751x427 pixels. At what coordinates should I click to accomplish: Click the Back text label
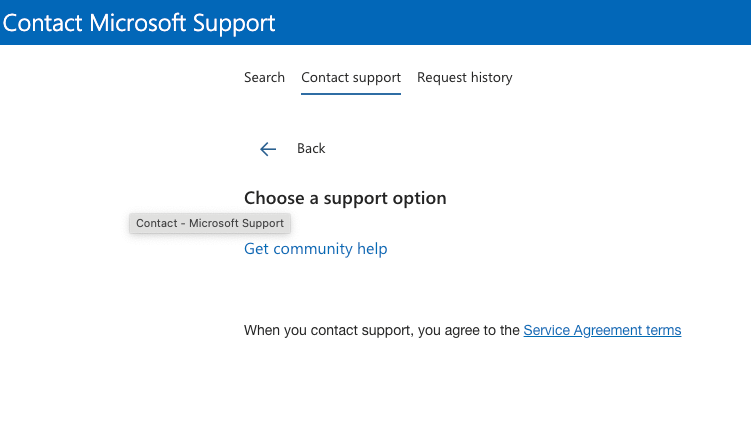pyautogui.click(x=311, y=148)
